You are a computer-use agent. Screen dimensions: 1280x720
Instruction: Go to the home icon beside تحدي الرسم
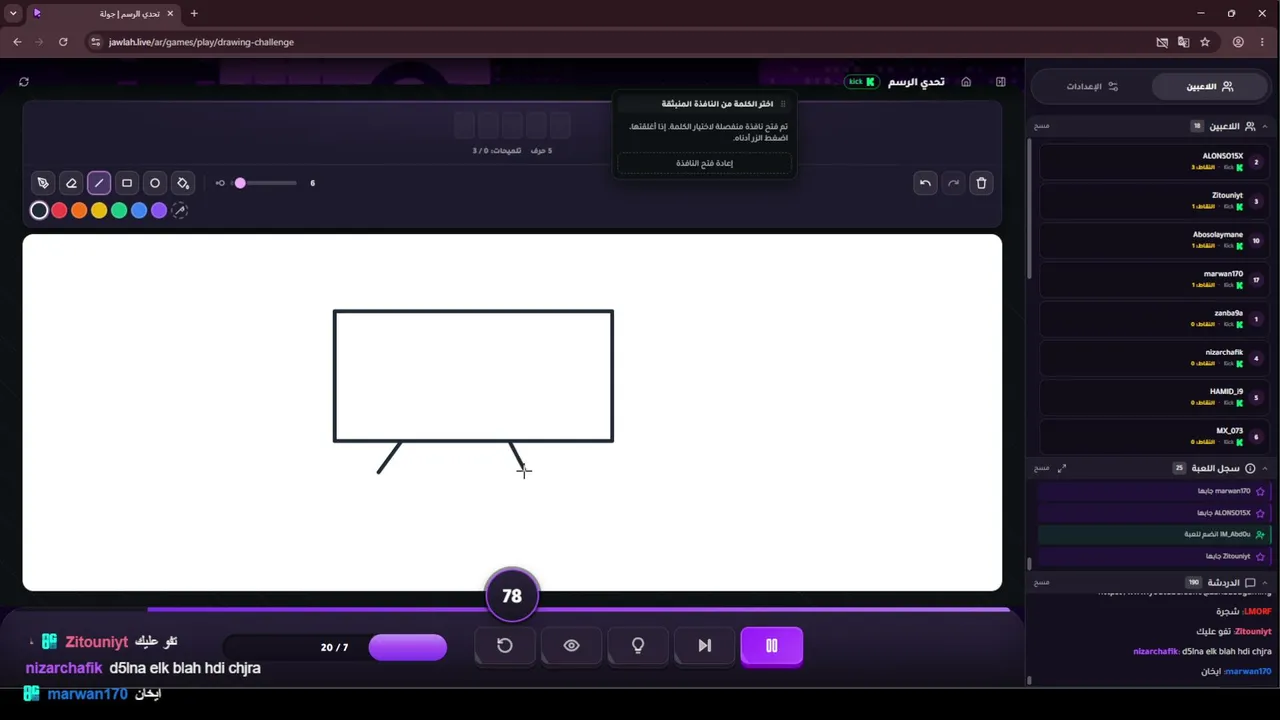(966, 82)
